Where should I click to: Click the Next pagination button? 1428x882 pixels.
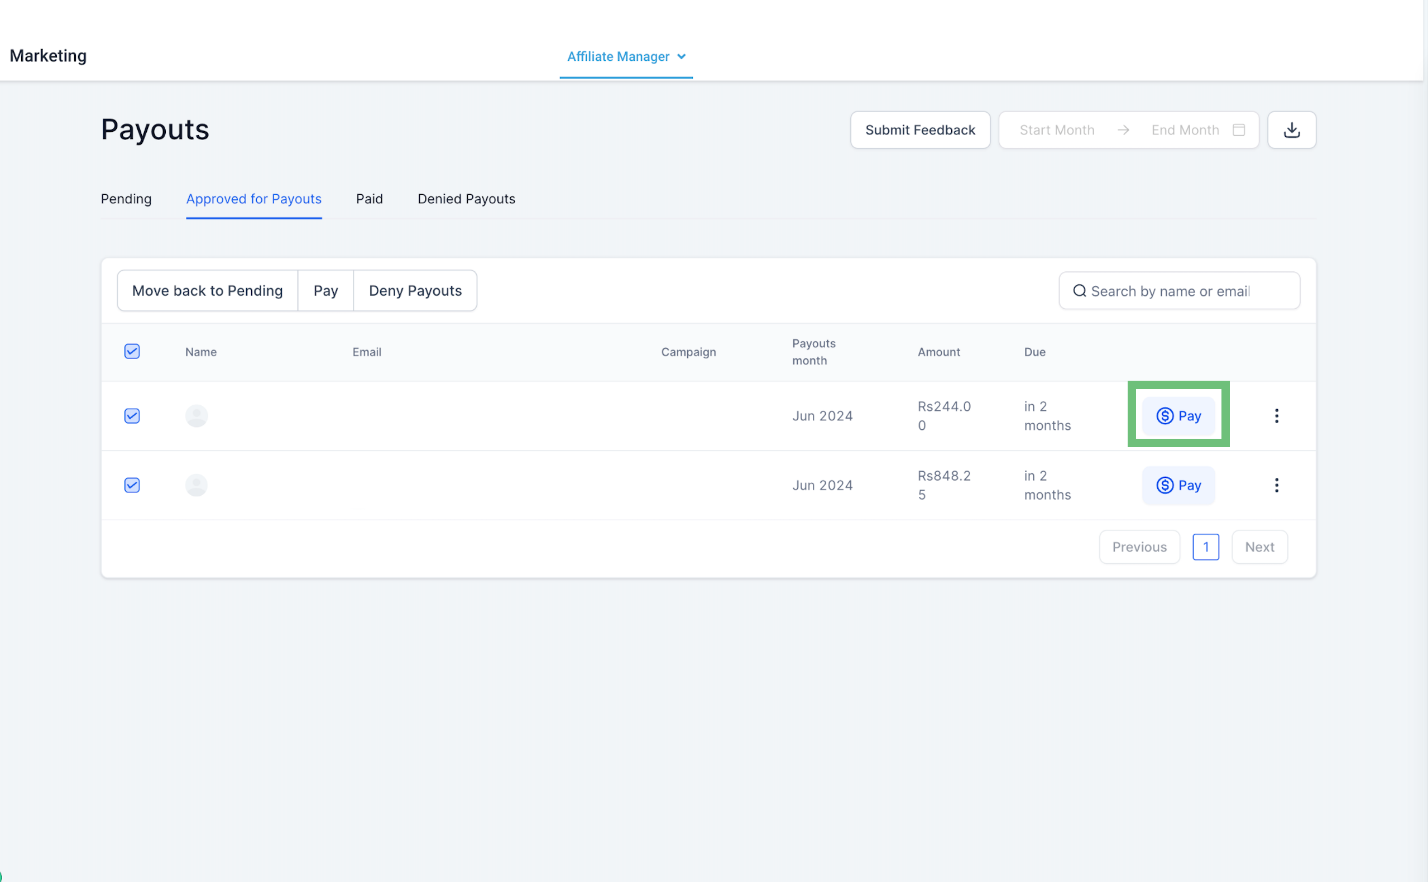[x=1260, y=547]
